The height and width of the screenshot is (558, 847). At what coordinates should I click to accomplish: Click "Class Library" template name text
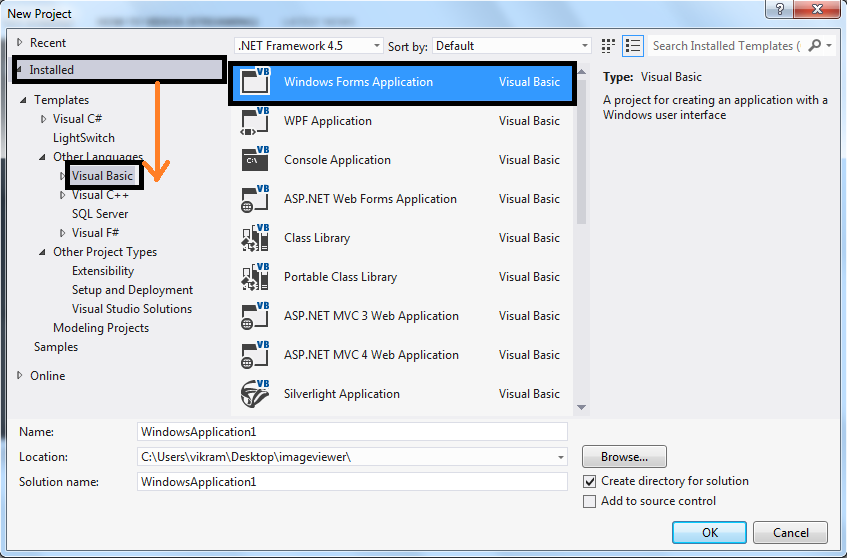click(x=317, y=238)
